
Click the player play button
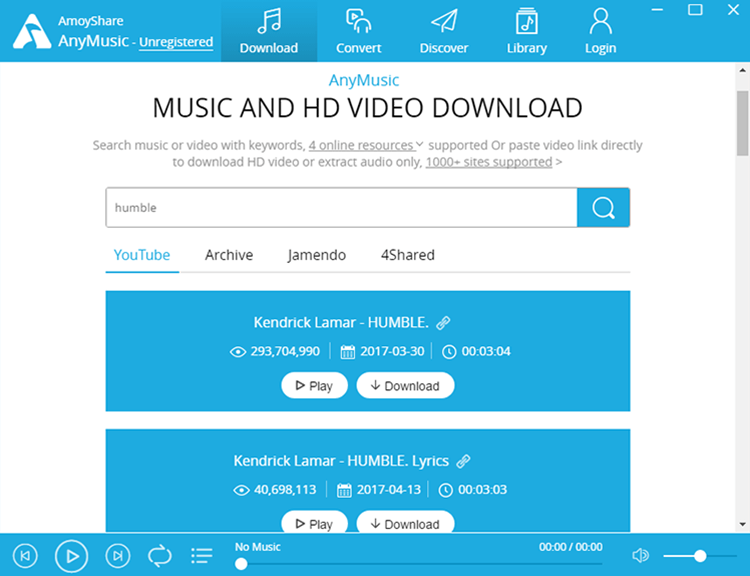coord(71,556)
